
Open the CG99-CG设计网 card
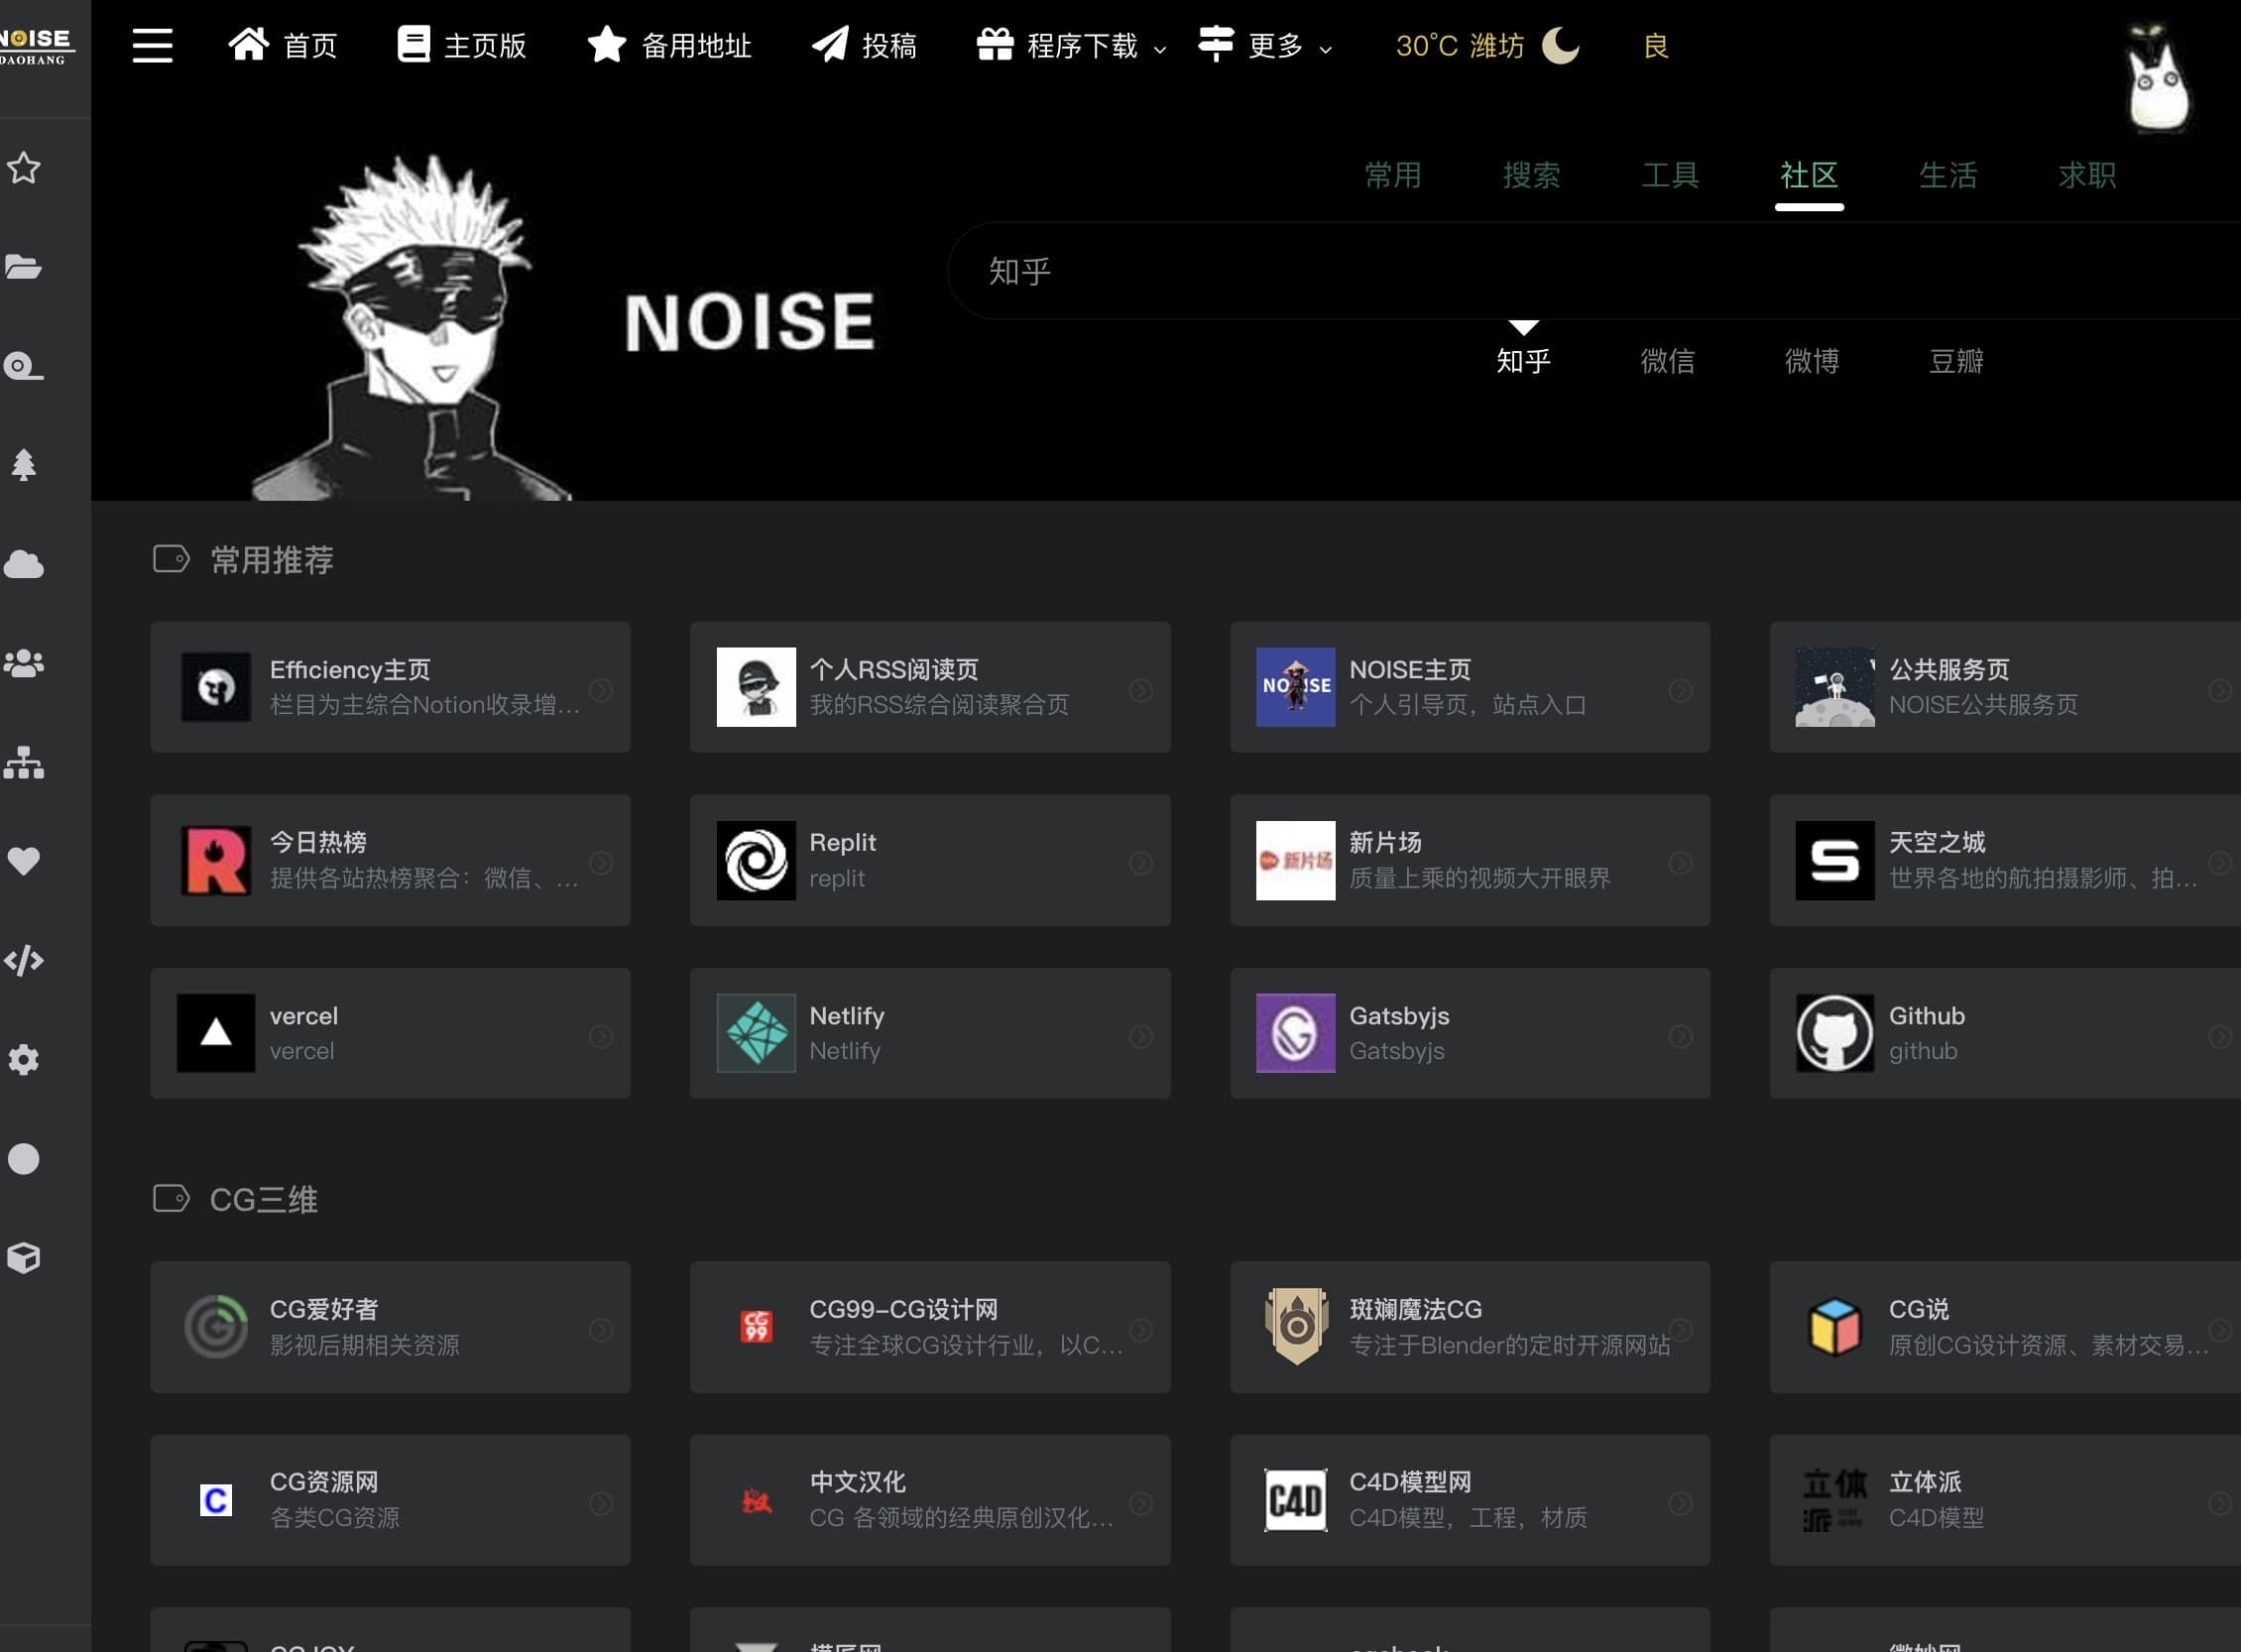pos(930,1327)
